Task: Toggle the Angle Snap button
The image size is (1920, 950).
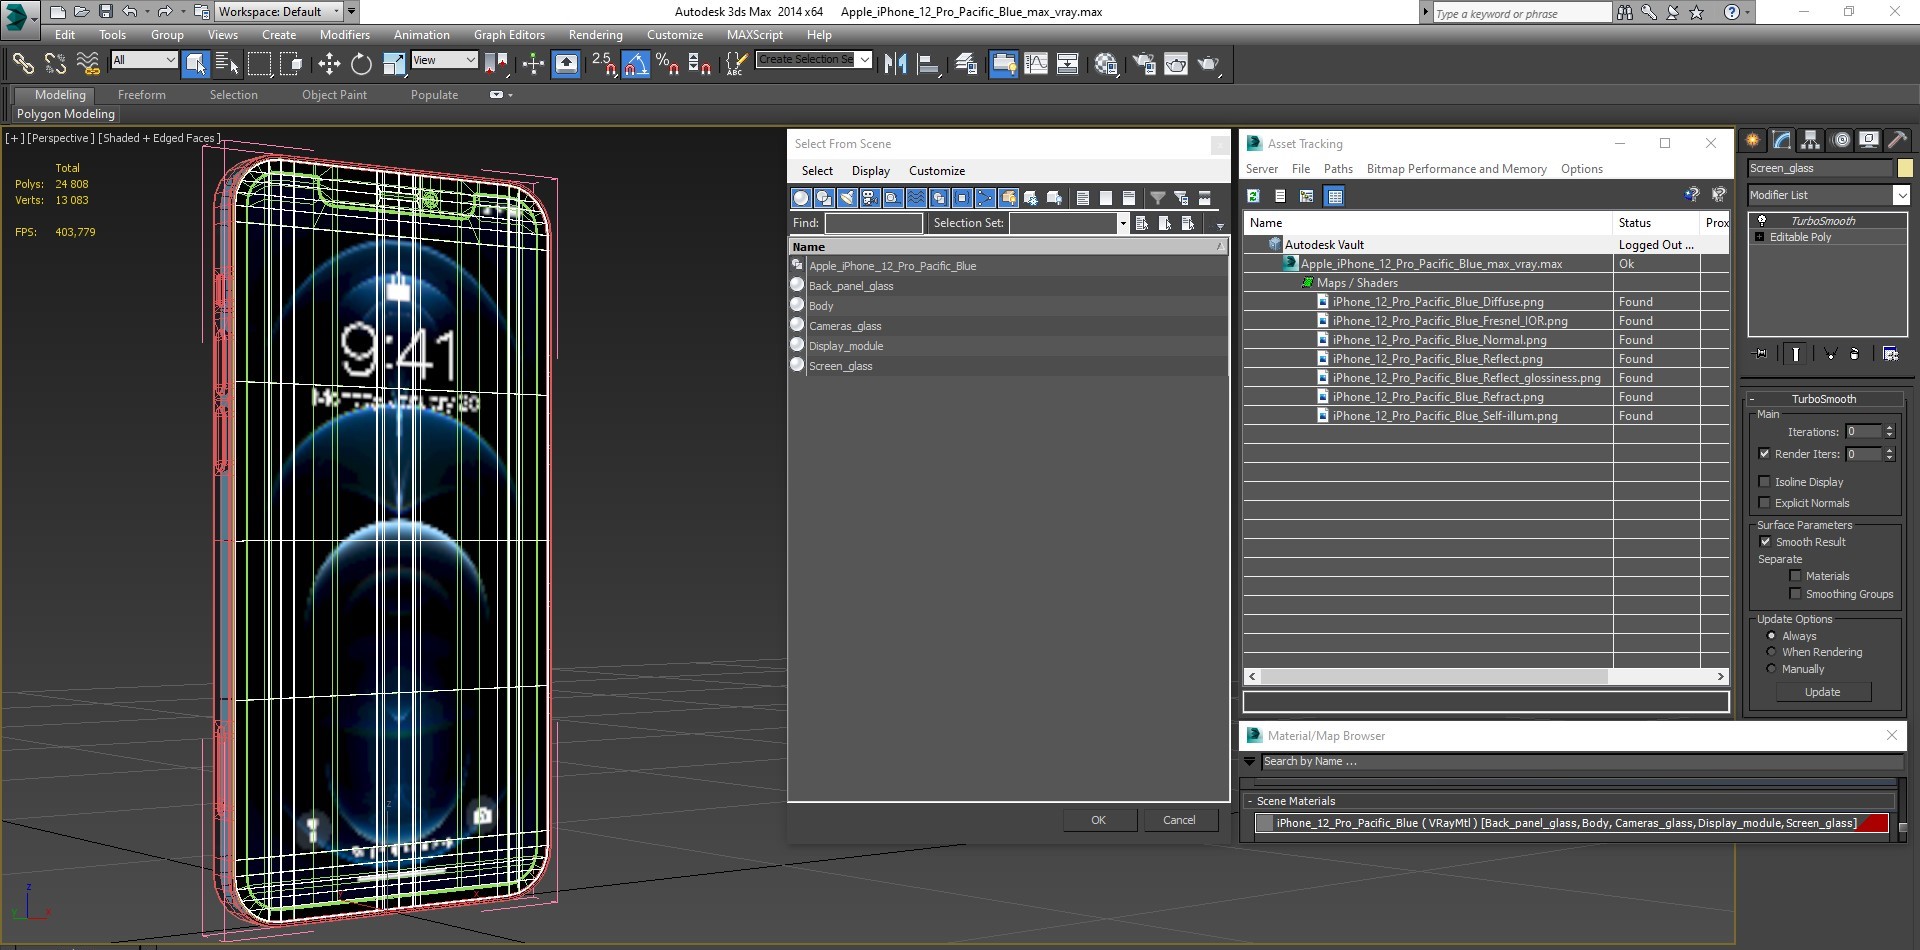Action: coord(636,64)
